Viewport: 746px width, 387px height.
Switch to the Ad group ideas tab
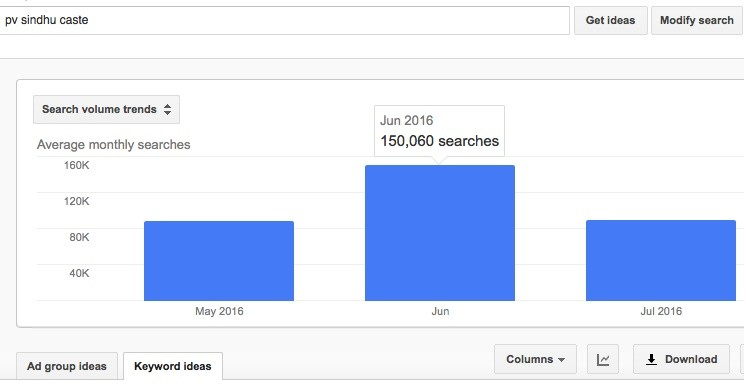click(x=67, y=366)
